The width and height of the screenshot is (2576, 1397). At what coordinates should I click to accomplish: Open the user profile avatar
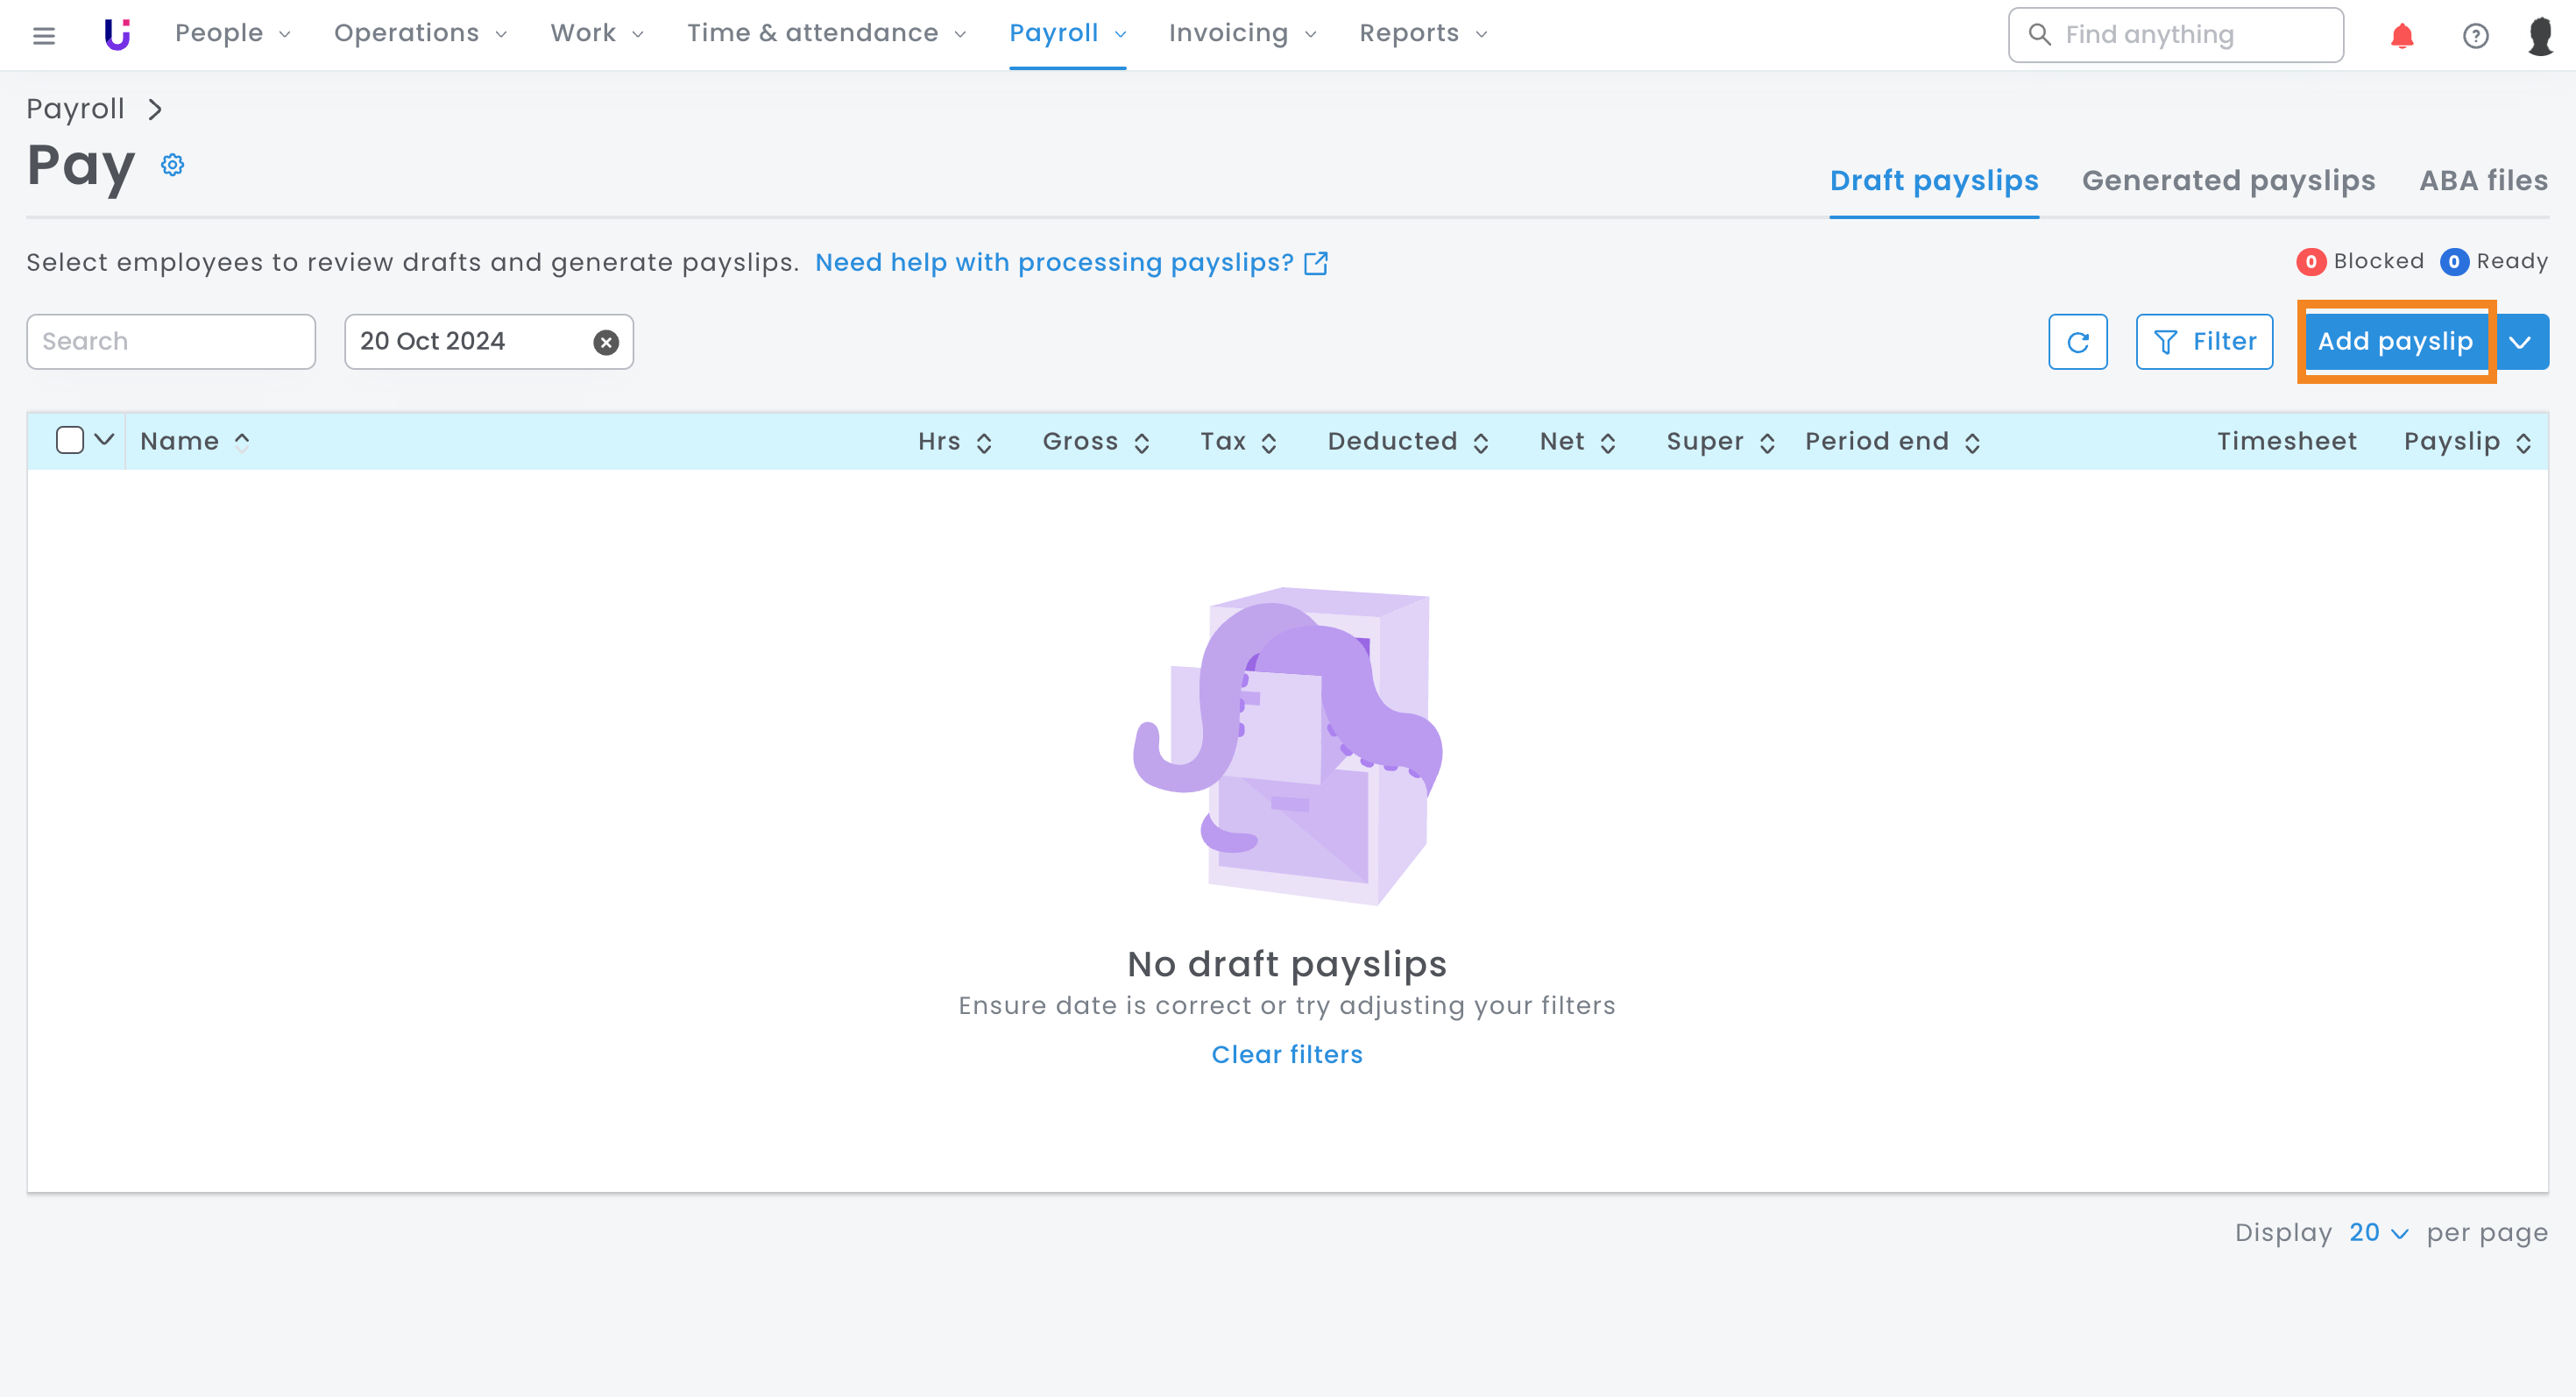2541,36
